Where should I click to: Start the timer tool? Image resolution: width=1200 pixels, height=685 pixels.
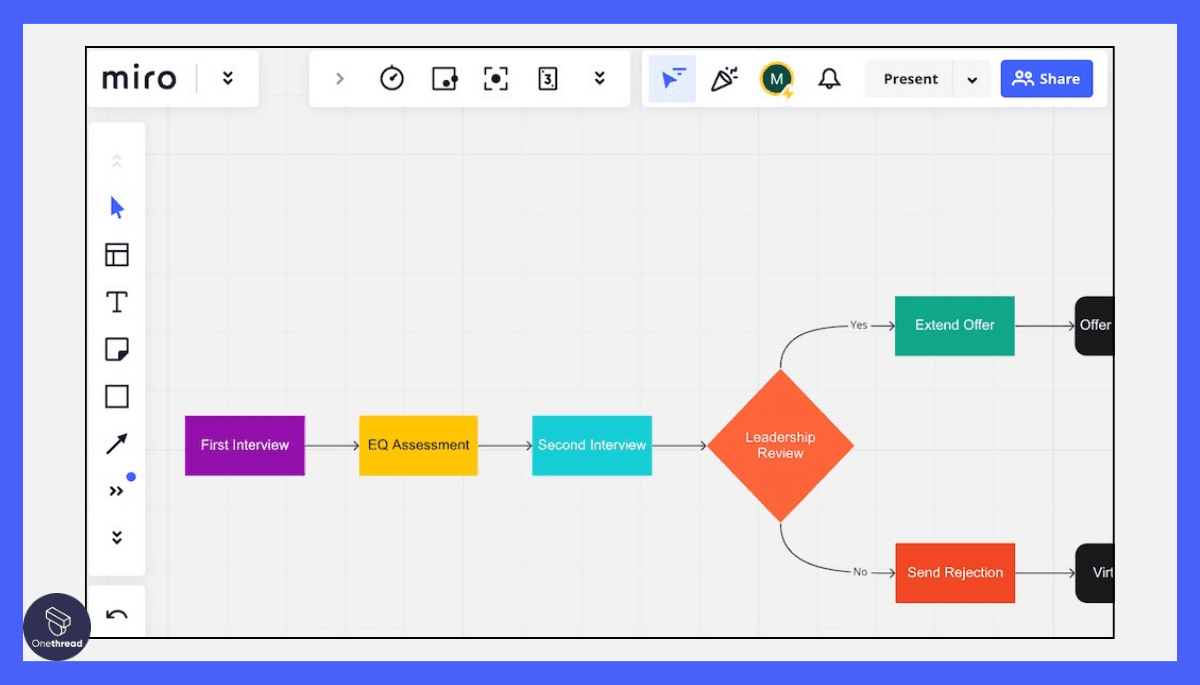392,78
